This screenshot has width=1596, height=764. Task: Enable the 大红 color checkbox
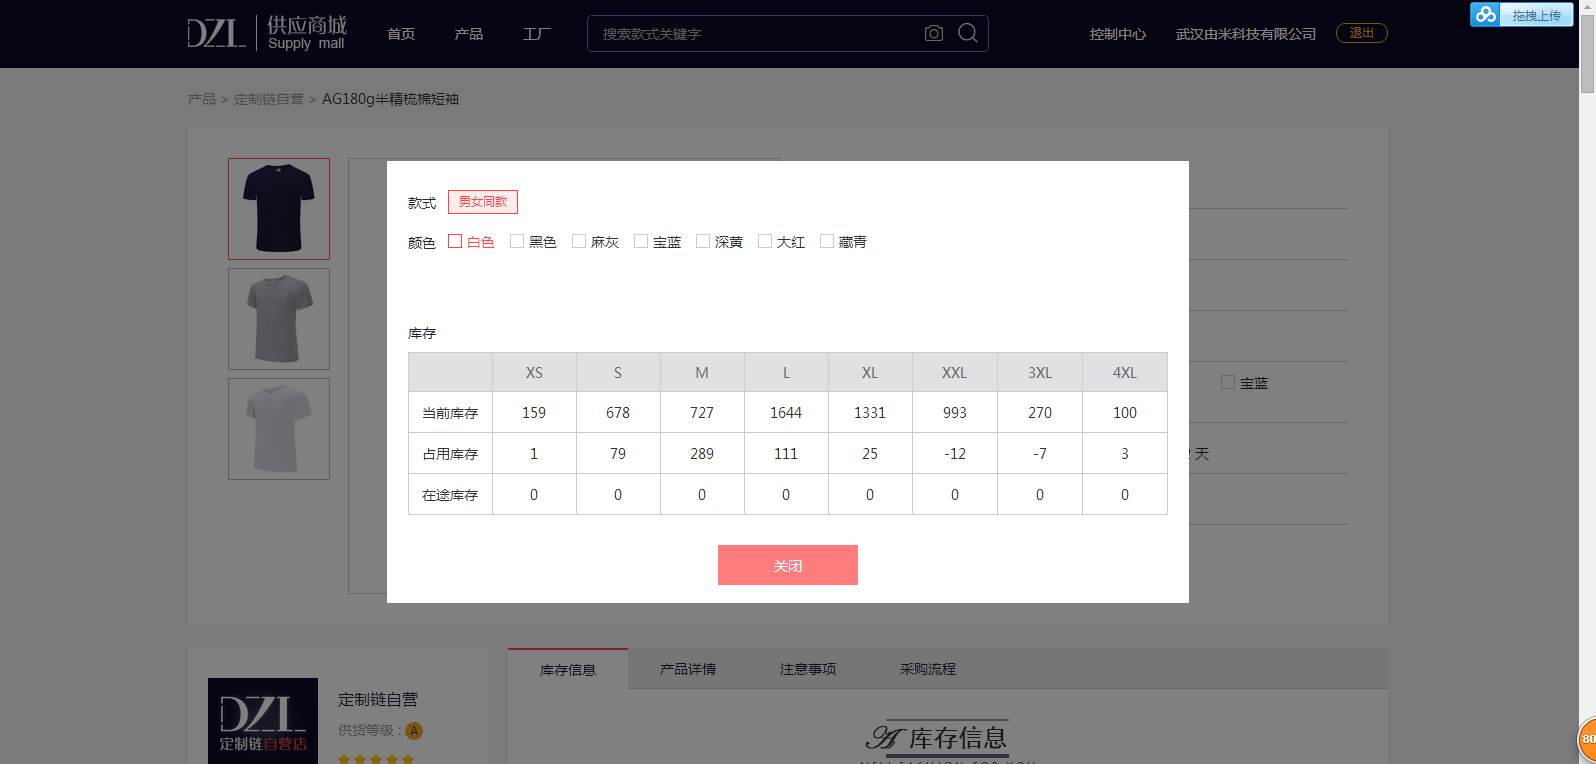tap(765, 241)
